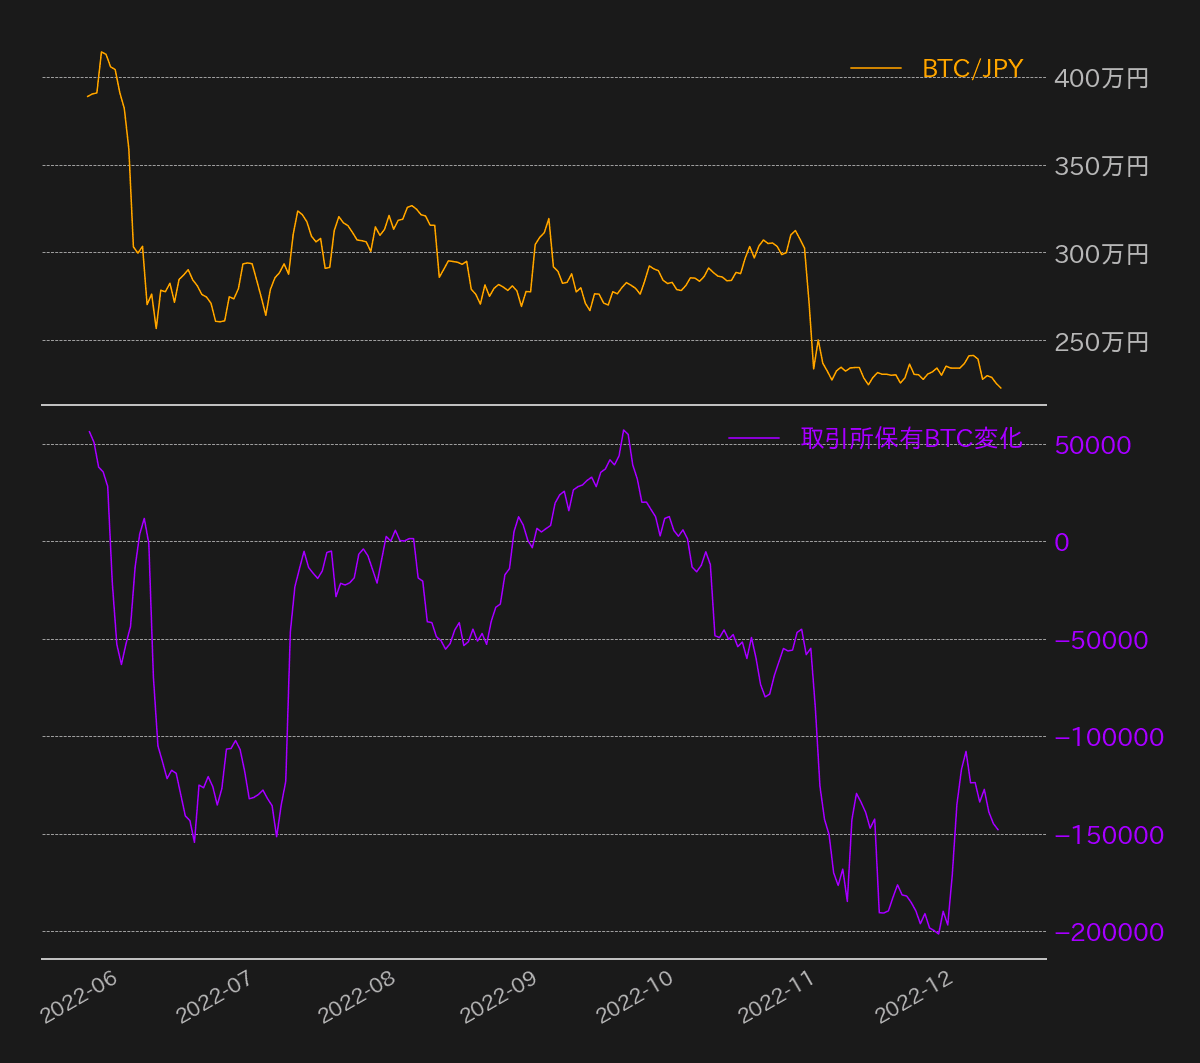Select the 400万円 price axis label

[x=1101, y=78]
